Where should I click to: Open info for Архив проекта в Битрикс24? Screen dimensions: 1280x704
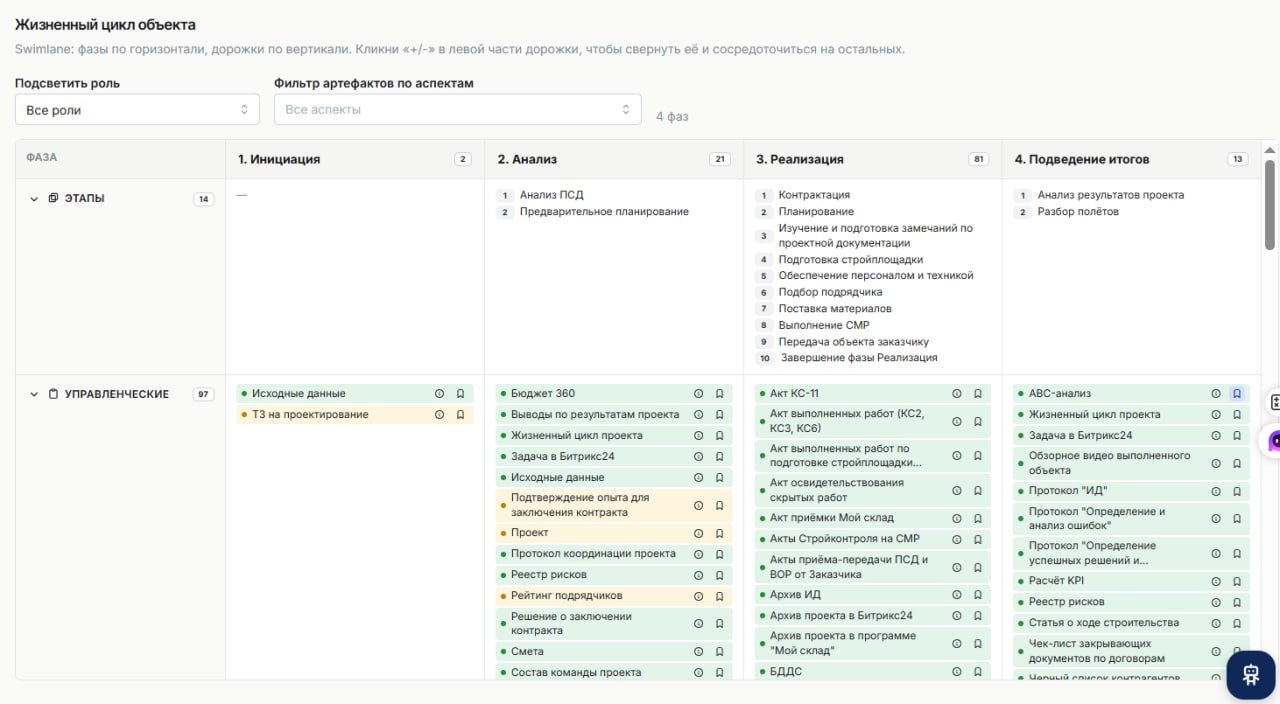click(957, 616)
